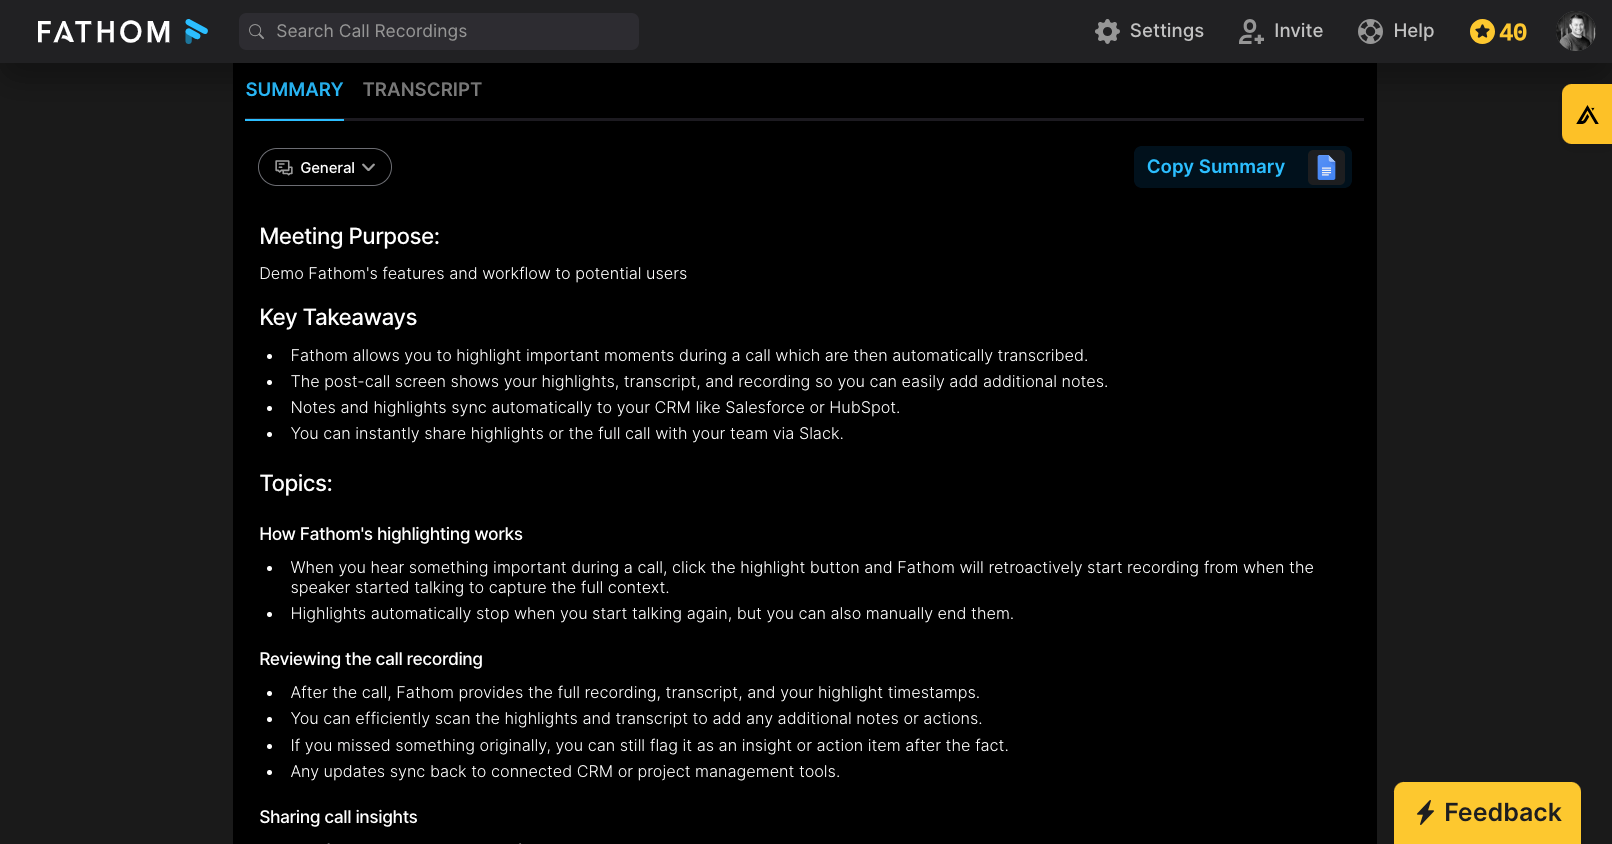Expand the General chevron arrow
1612x844 pixels.
[x=369, y=168]
